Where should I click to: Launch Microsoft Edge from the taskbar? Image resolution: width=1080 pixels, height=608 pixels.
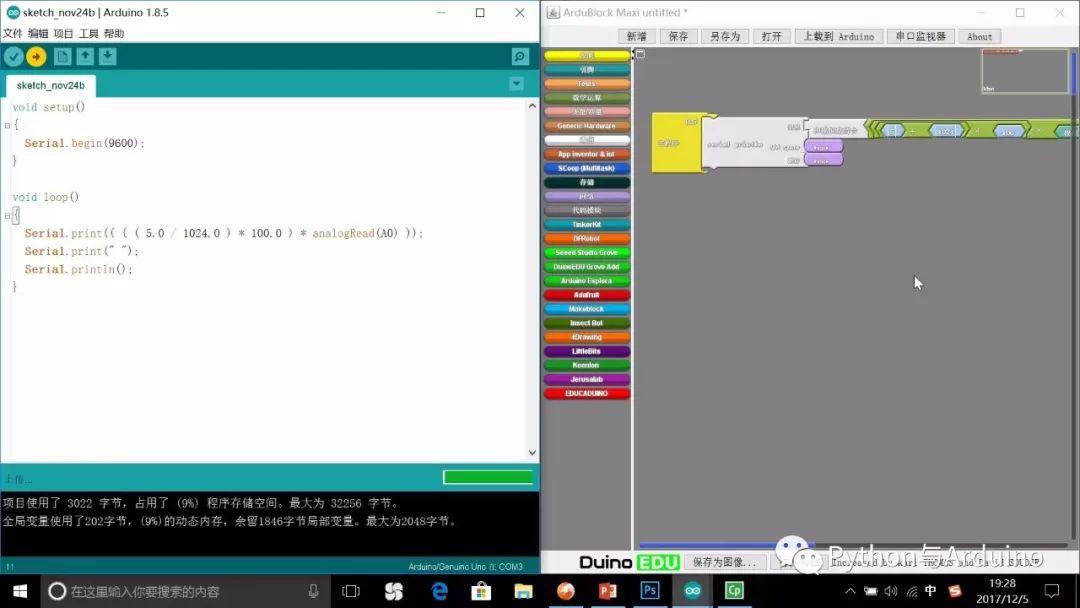(x=439, y=591)
